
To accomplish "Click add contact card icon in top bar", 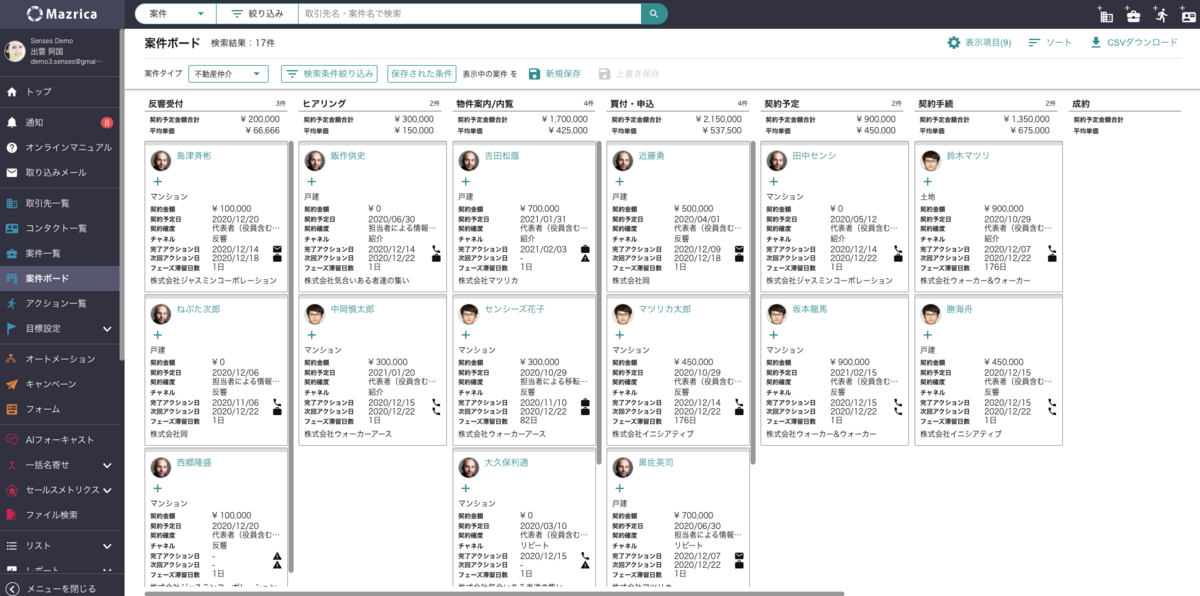I will (1187, 15).
